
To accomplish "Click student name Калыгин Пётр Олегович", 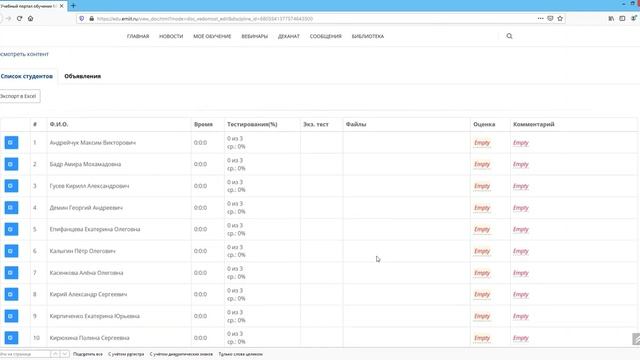I will (82, 251).
